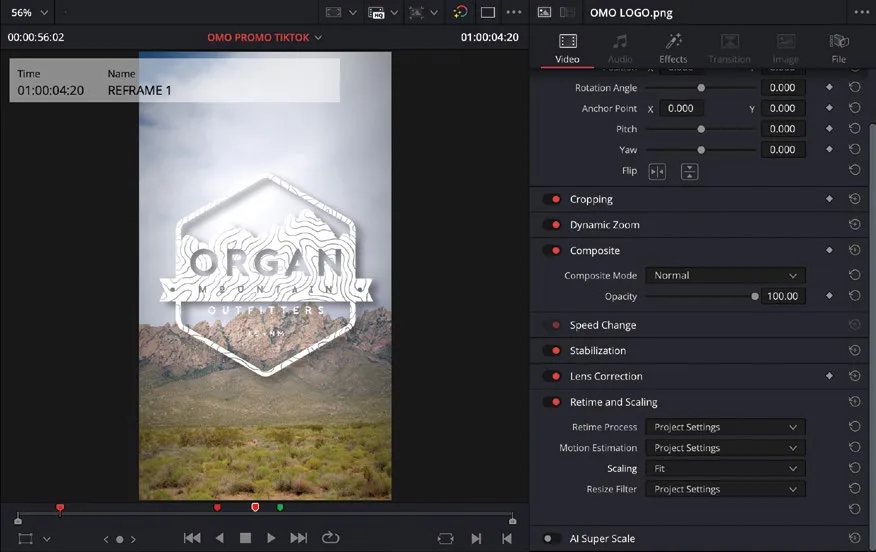Switch to the Effects inspector tab

[673, 48]
